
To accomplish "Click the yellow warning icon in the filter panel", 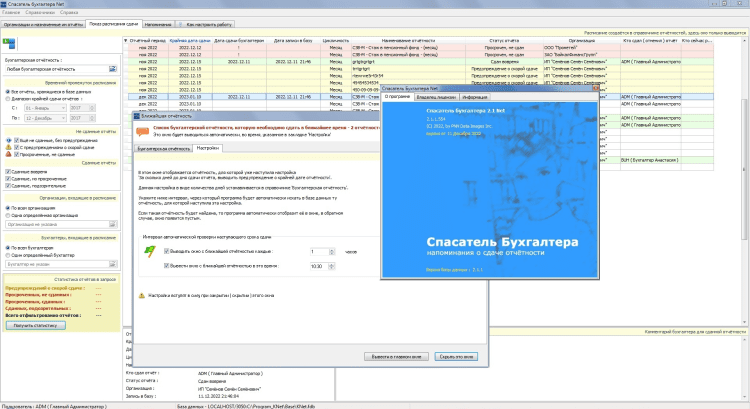I will click(x=8, y=147).
